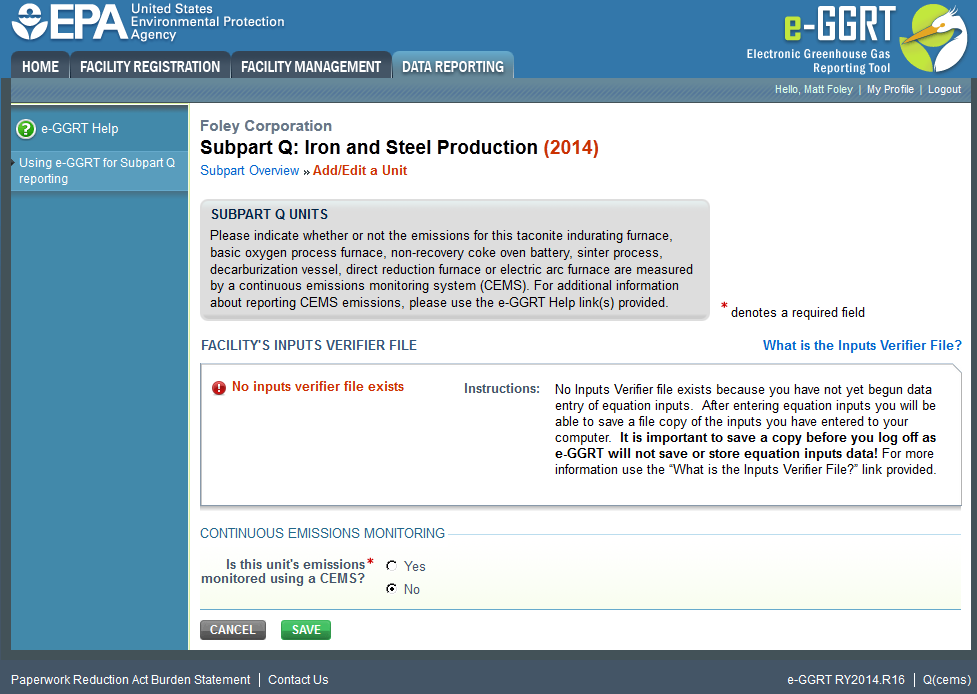
Task: Click the CONTINUOUS EMISSIONS MONITORING section title
Action: click(322, 533)
